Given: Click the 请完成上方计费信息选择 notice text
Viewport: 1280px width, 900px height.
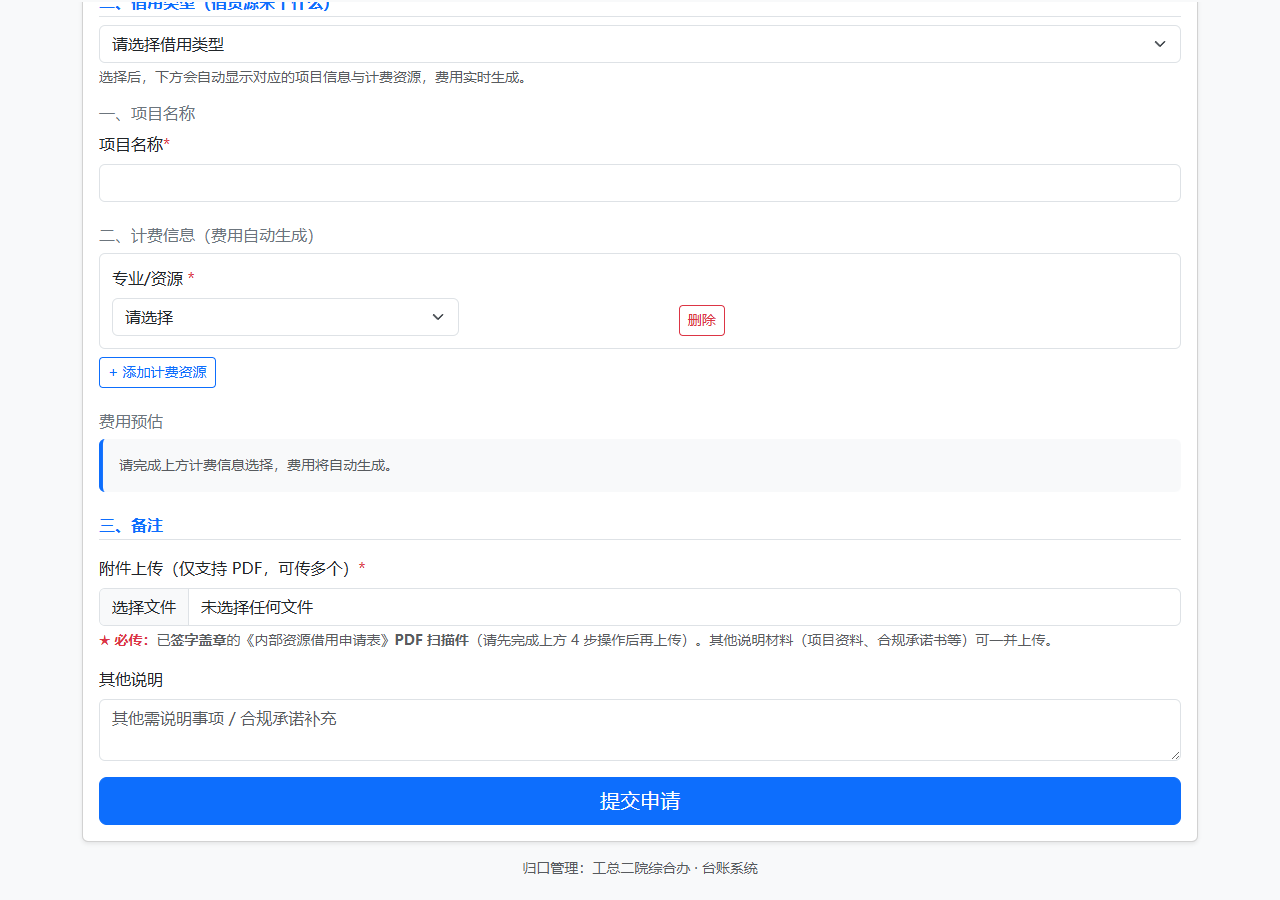Looking at the screenshot, I should click(x=256, y=465).
